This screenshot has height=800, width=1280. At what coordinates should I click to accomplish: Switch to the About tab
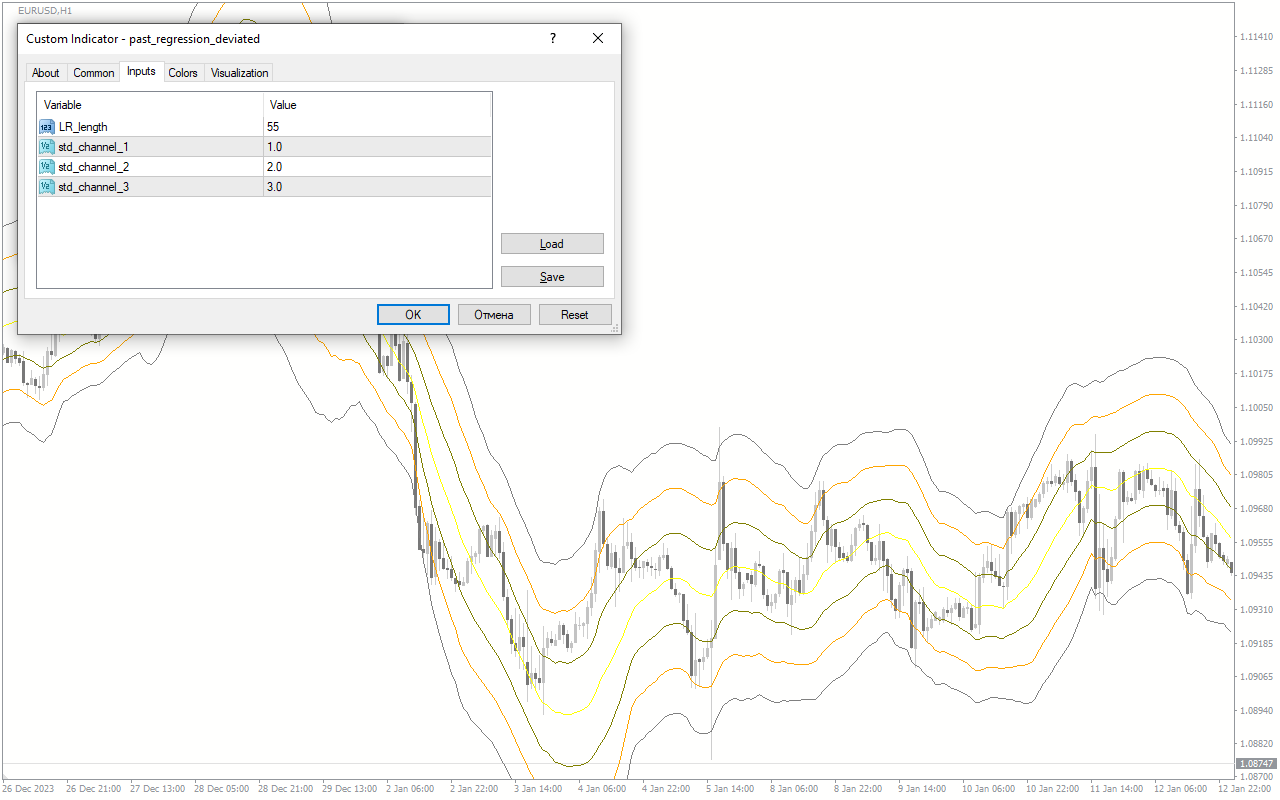[46, 73]
